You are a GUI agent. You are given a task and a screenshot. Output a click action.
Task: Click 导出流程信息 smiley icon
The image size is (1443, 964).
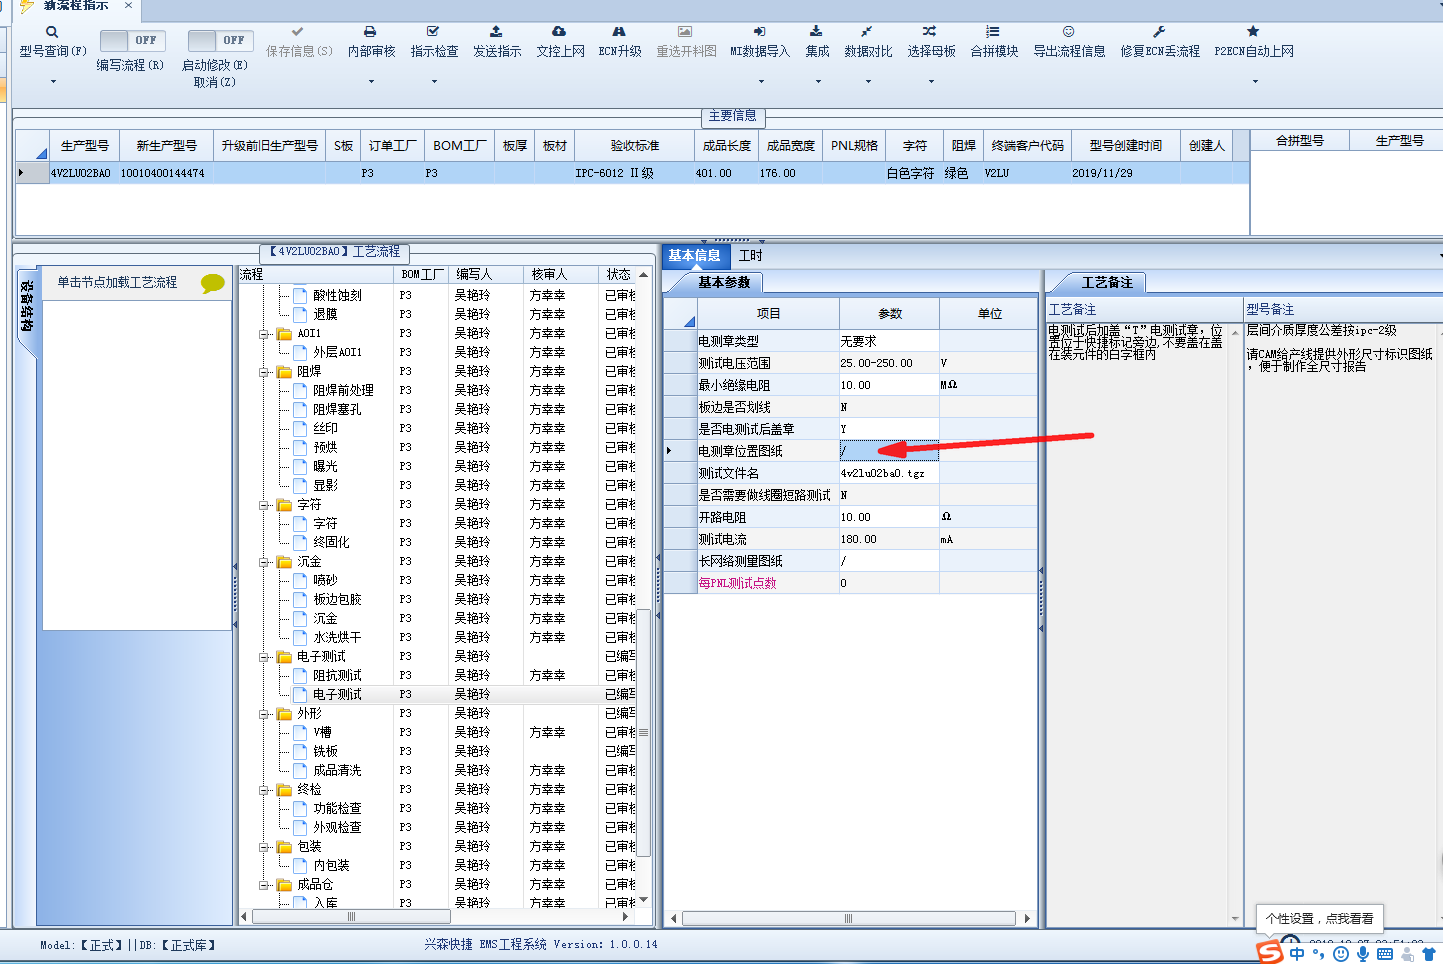click(x=1068, y=32)
